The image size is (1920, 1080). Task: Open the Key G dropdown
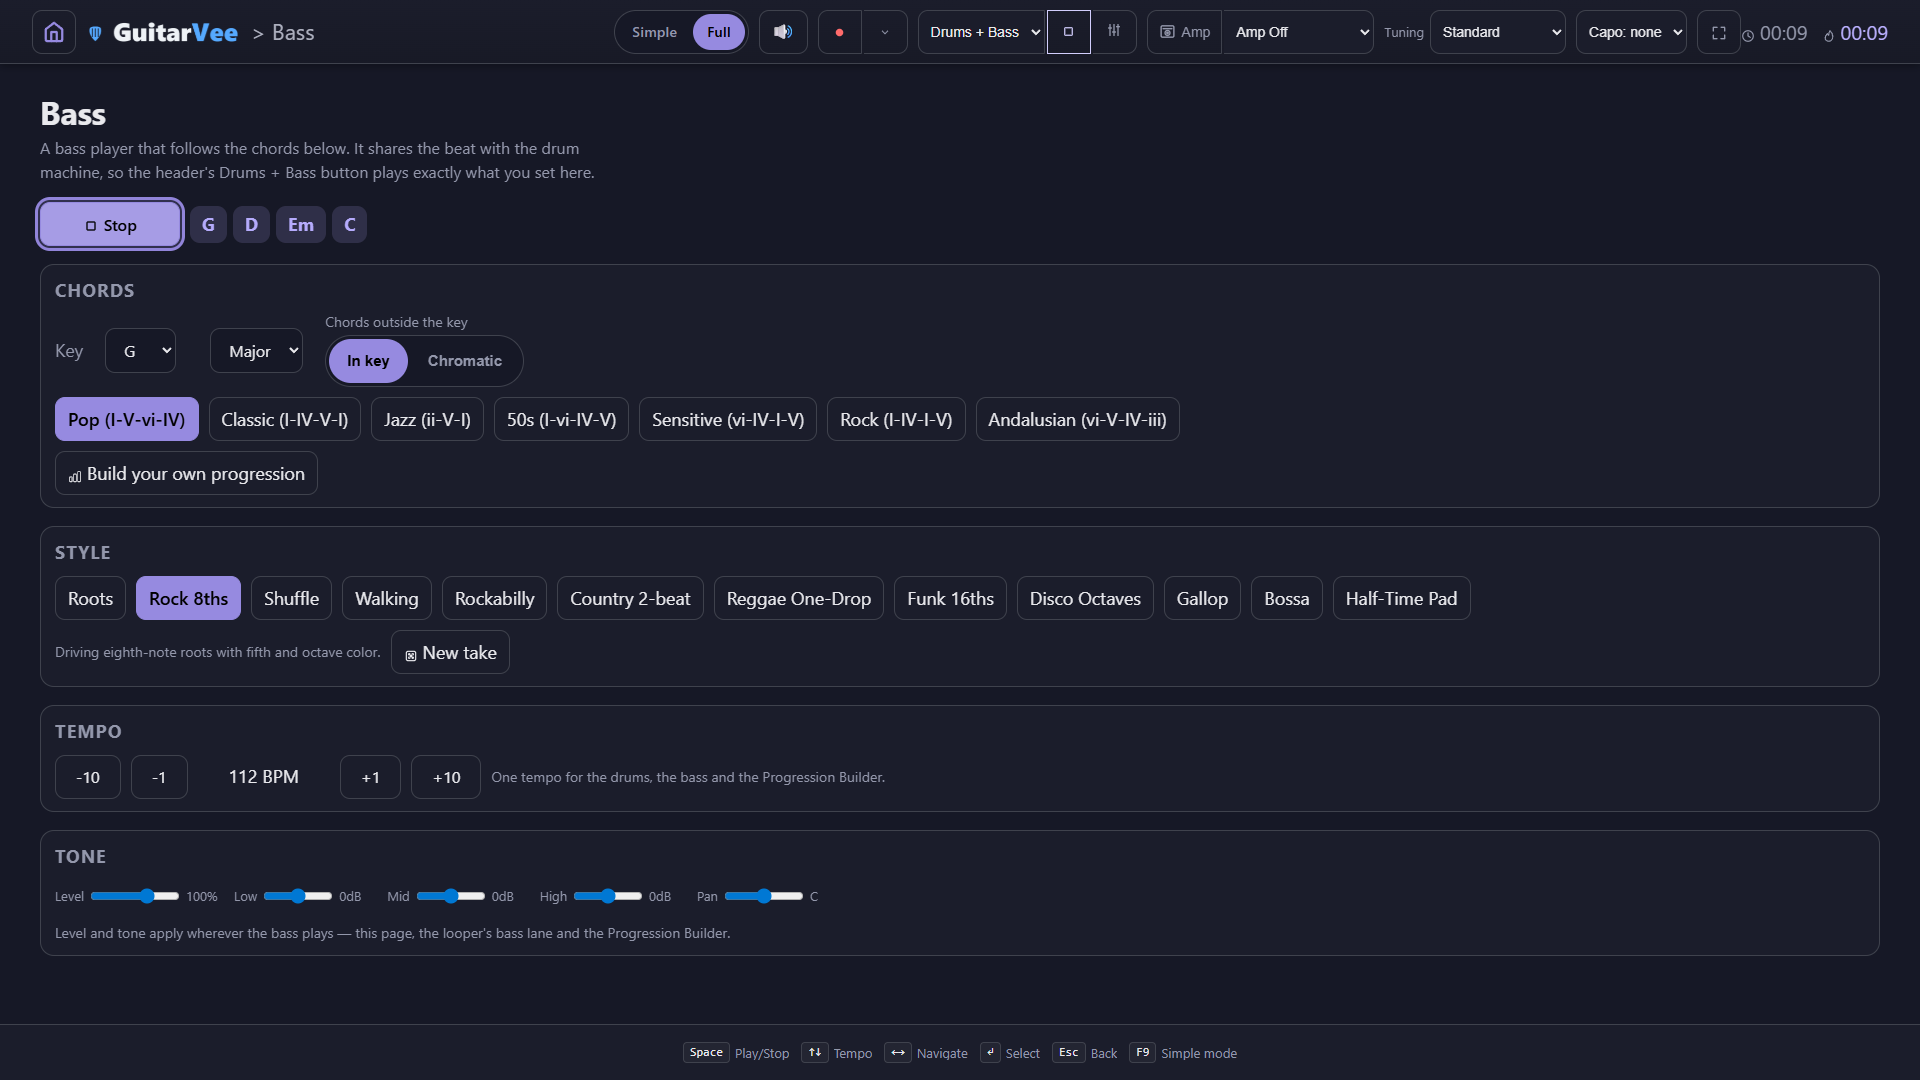click(140, 351)
